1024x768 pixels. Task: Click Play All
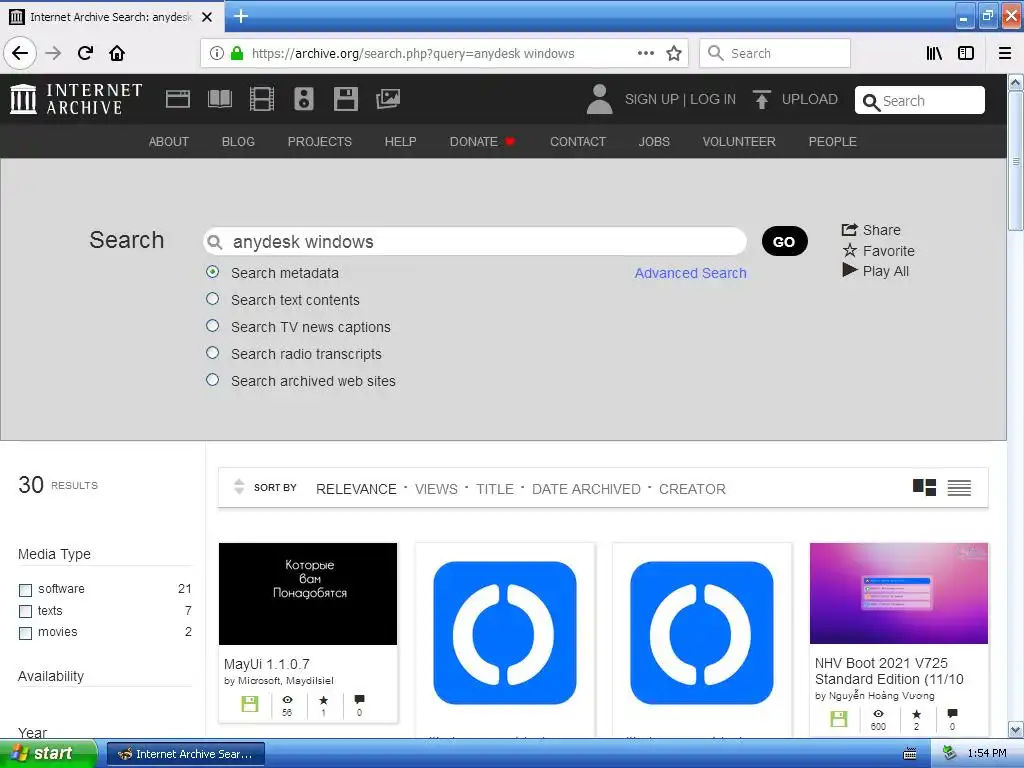pos(876,271)
